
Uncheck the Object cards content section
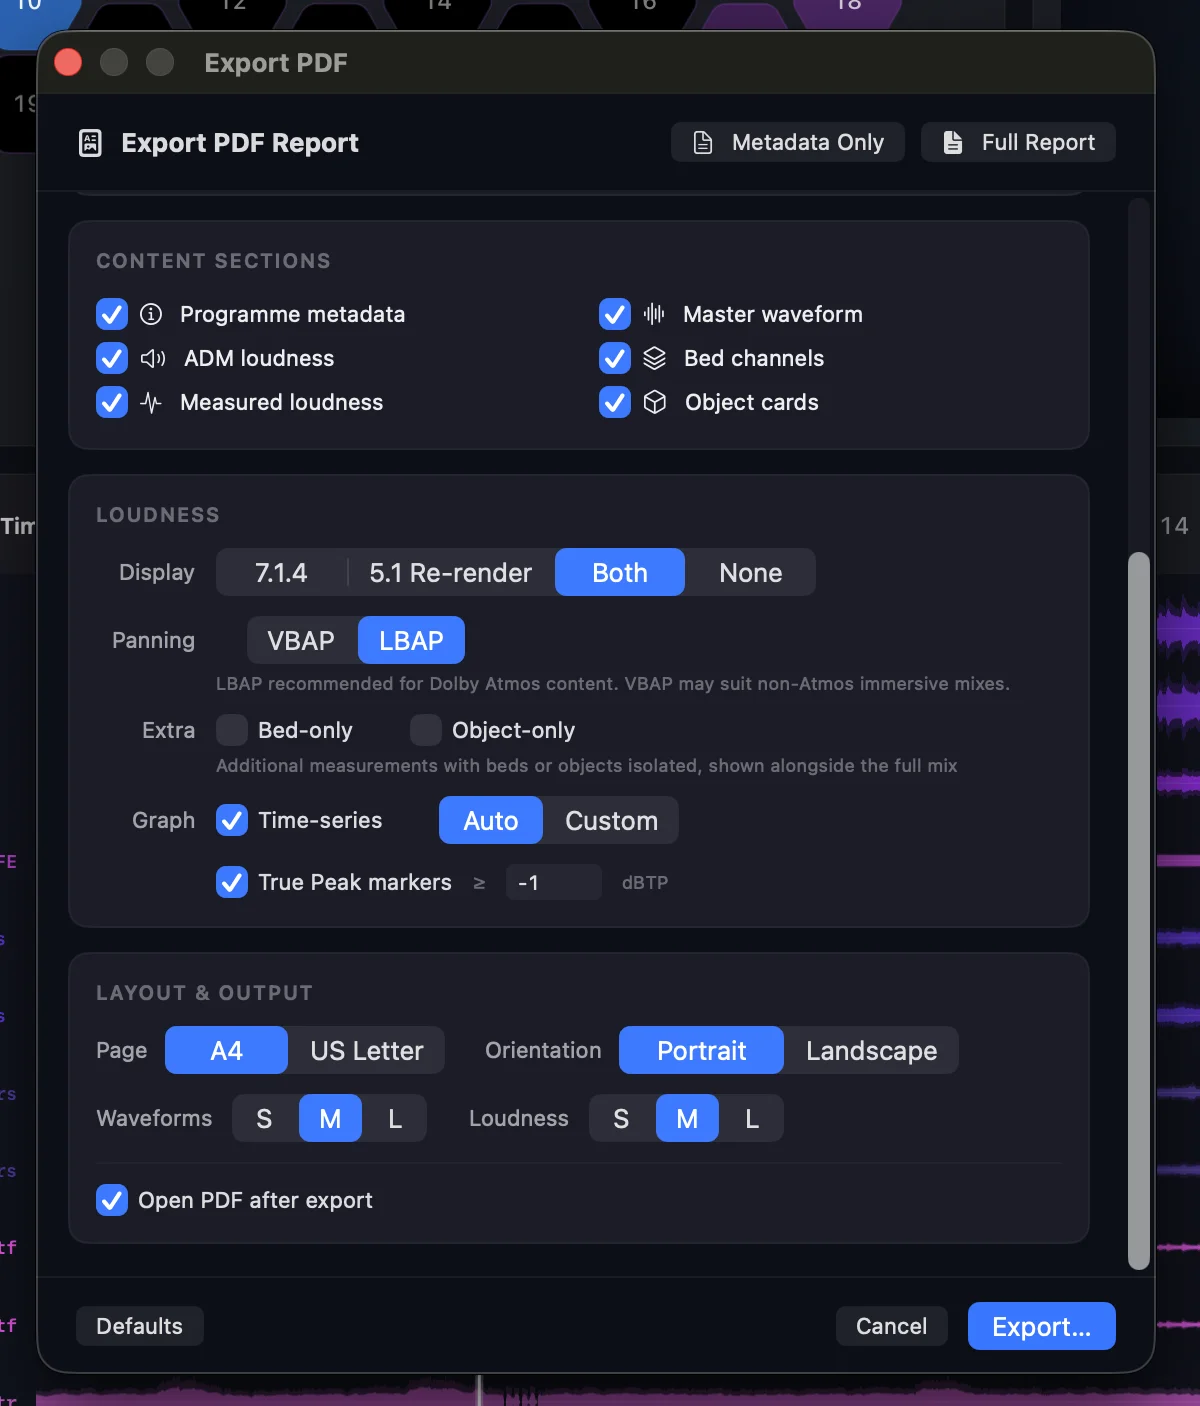614,402
